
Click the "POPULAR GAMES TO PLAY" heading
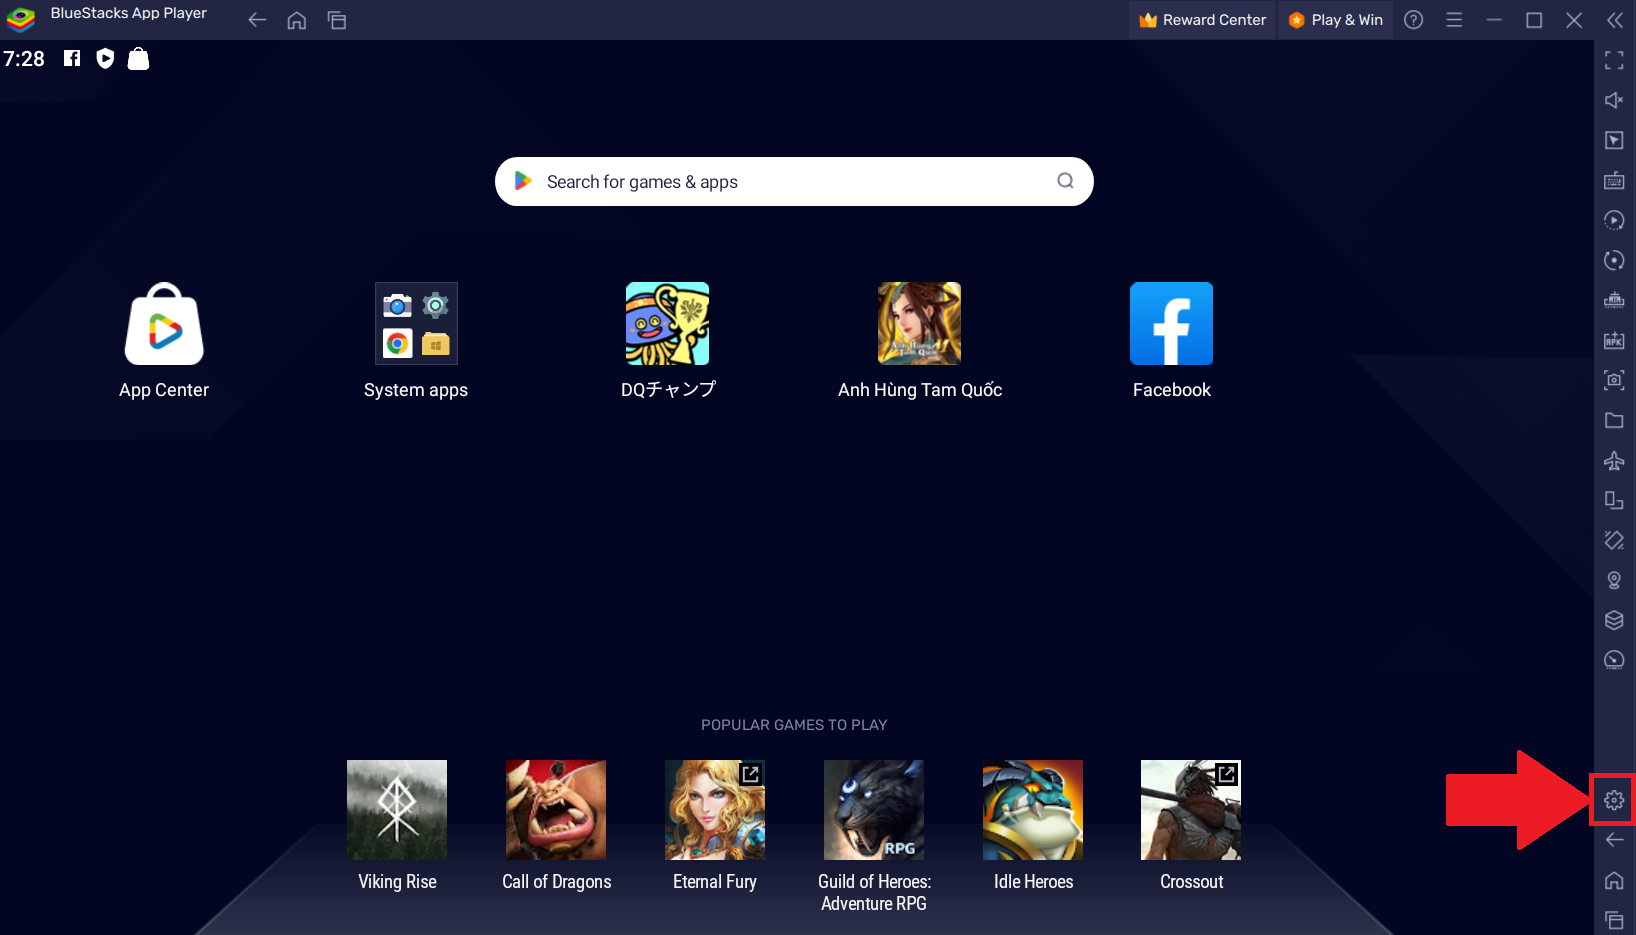pos(794,725)
